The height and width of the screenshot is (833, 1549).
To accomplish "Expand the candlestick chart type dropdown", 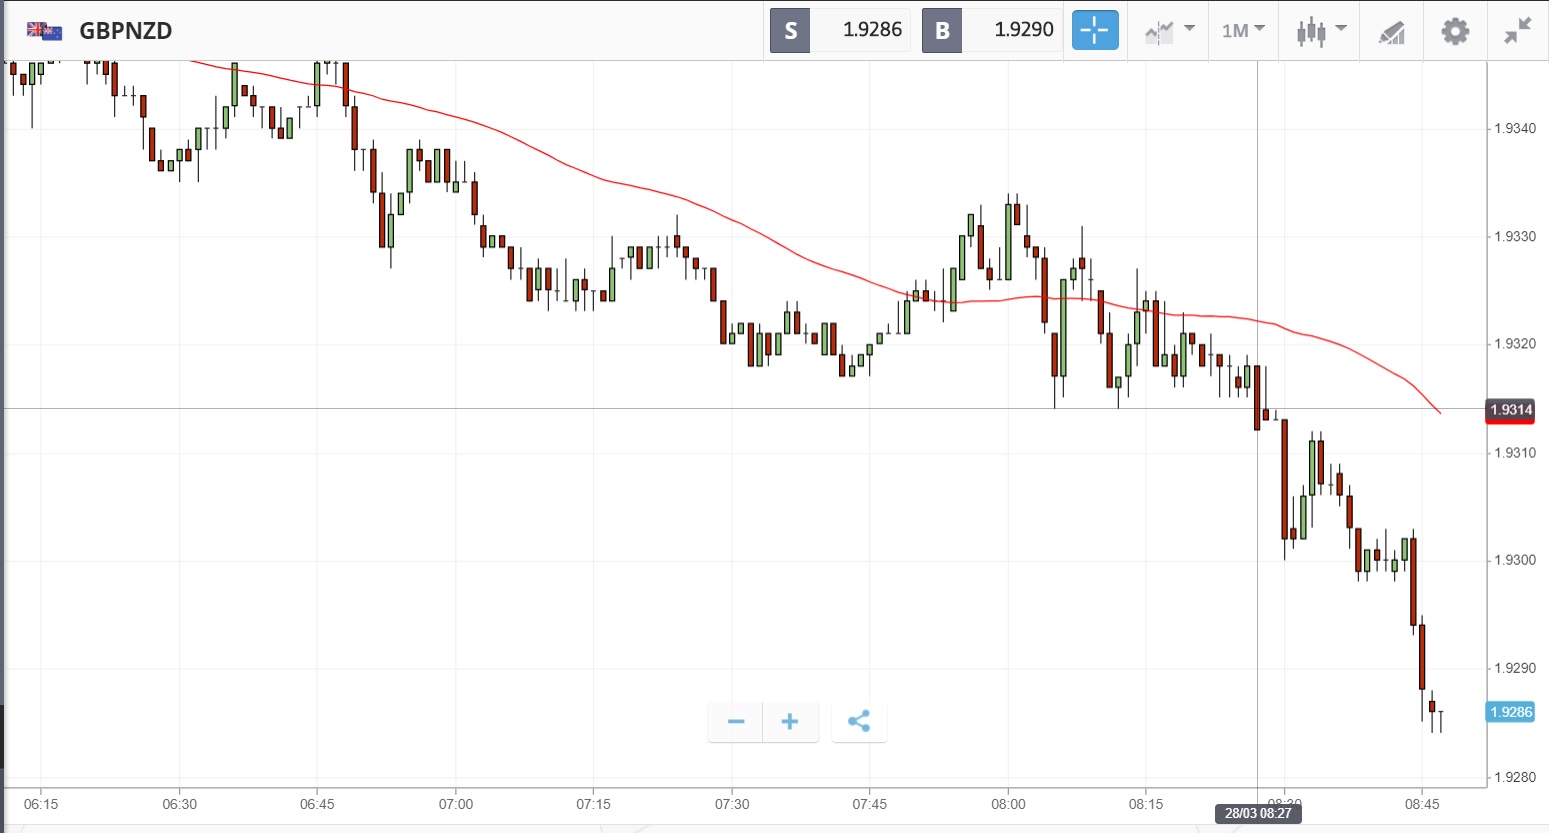I will (x=1321, y=30).
